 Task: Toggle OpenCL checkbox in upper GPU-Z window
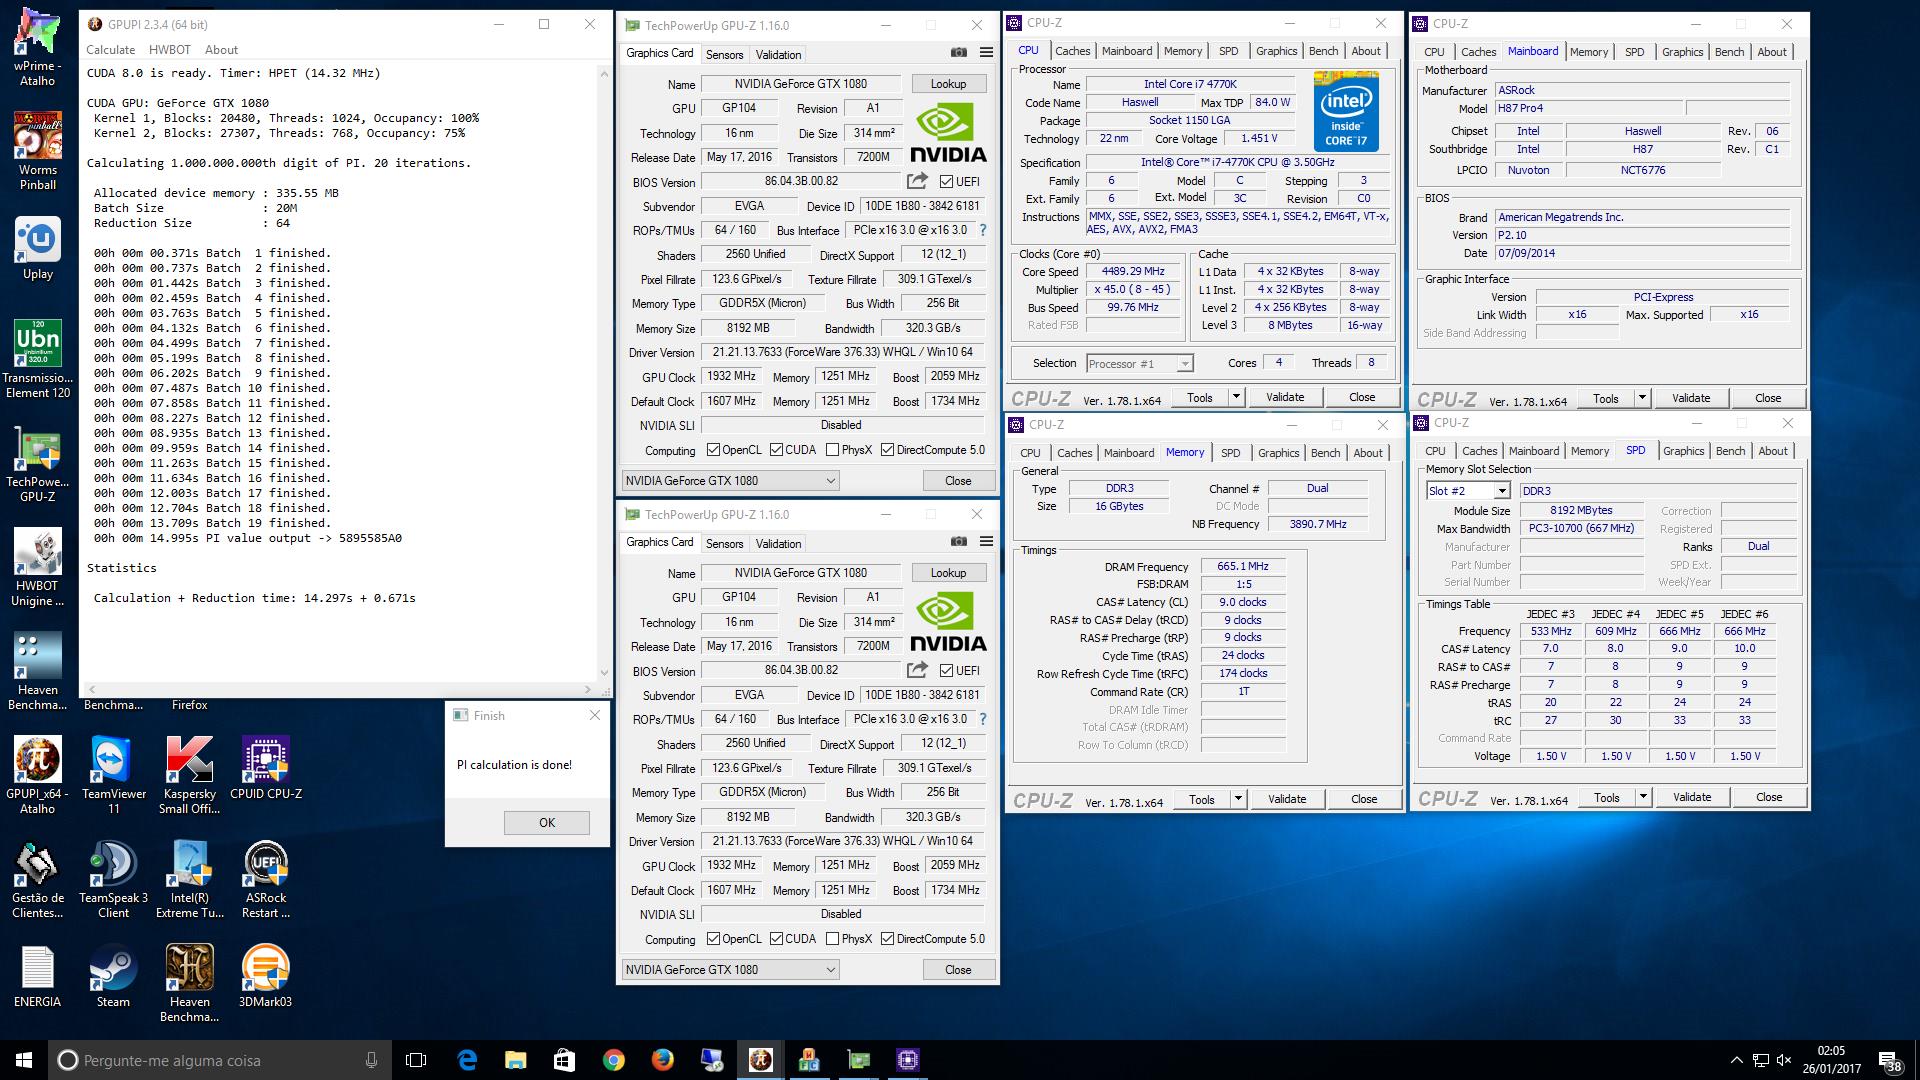(713, 450)
